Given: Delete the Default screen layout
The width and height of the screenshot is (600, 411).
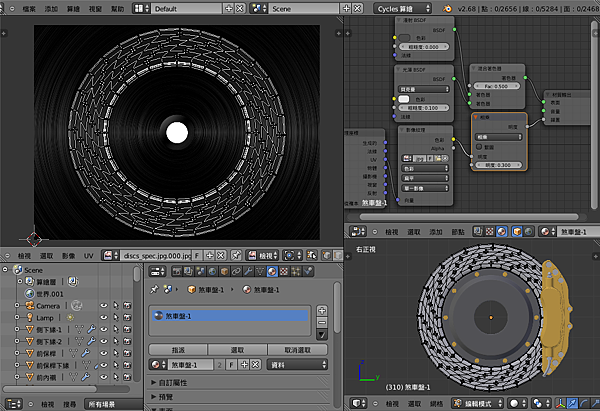Looking at the screenshot, I should (x=240, y=8).
